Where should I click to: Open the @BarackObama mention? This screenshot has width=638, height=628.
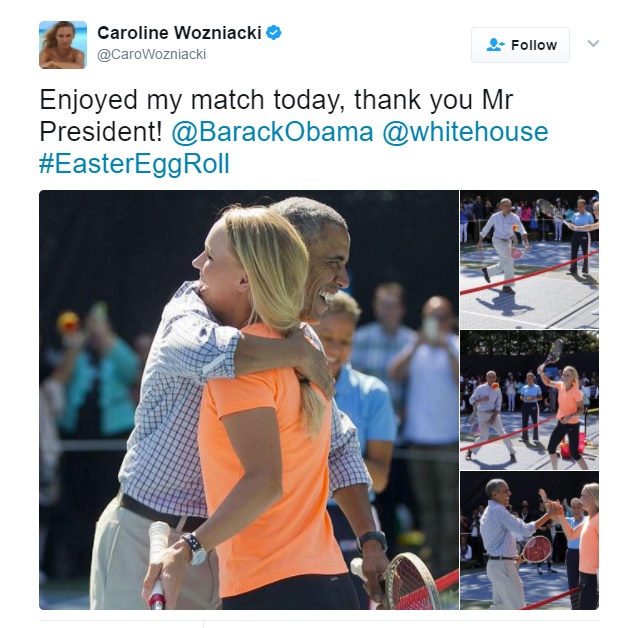[272, 132]
